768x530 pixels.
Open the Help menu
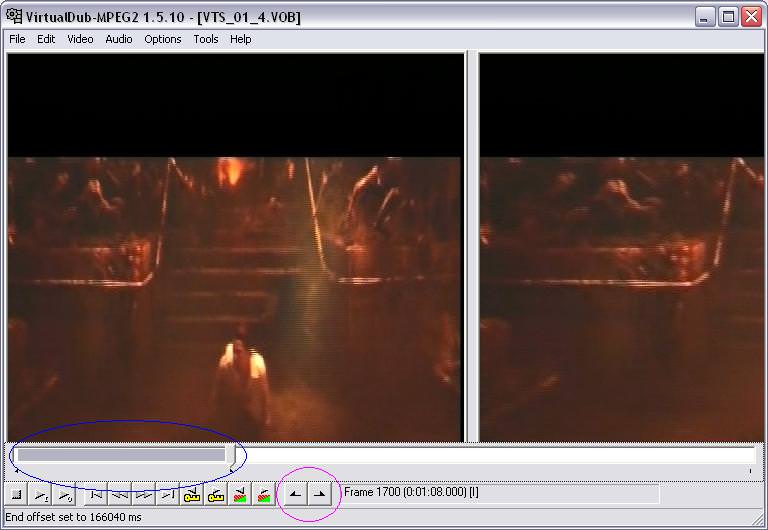(240, 39)
